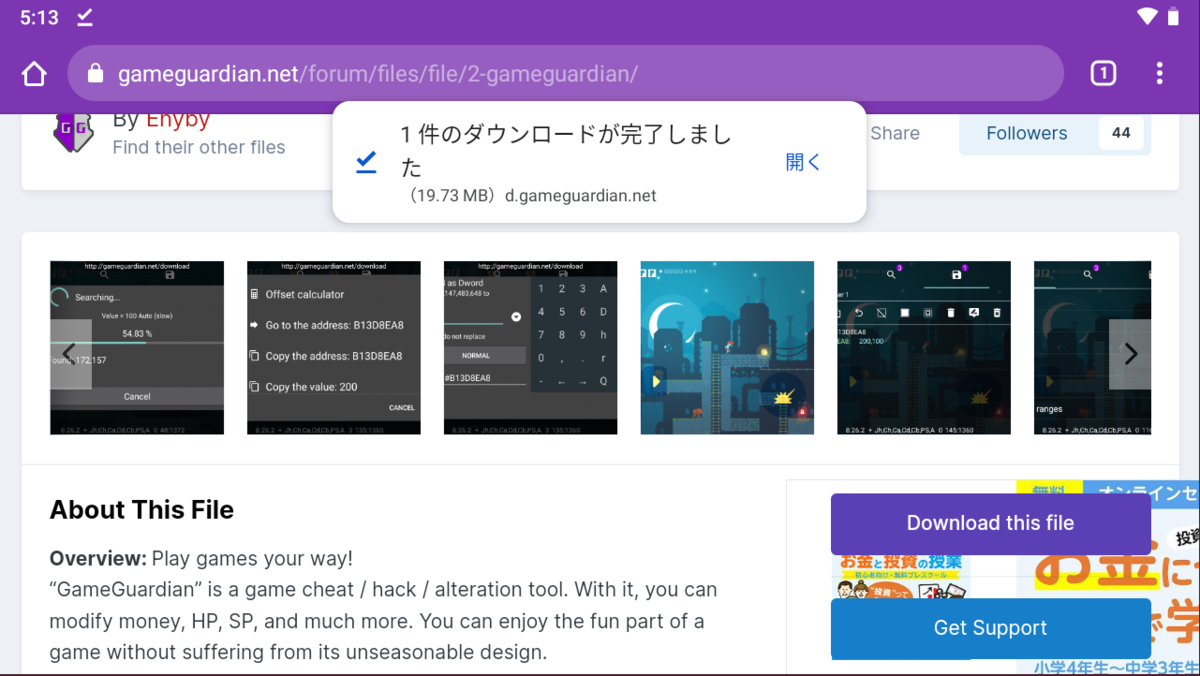Click the Enyby author link
The width and height of the screenshot is (1200, 676).
178,120
